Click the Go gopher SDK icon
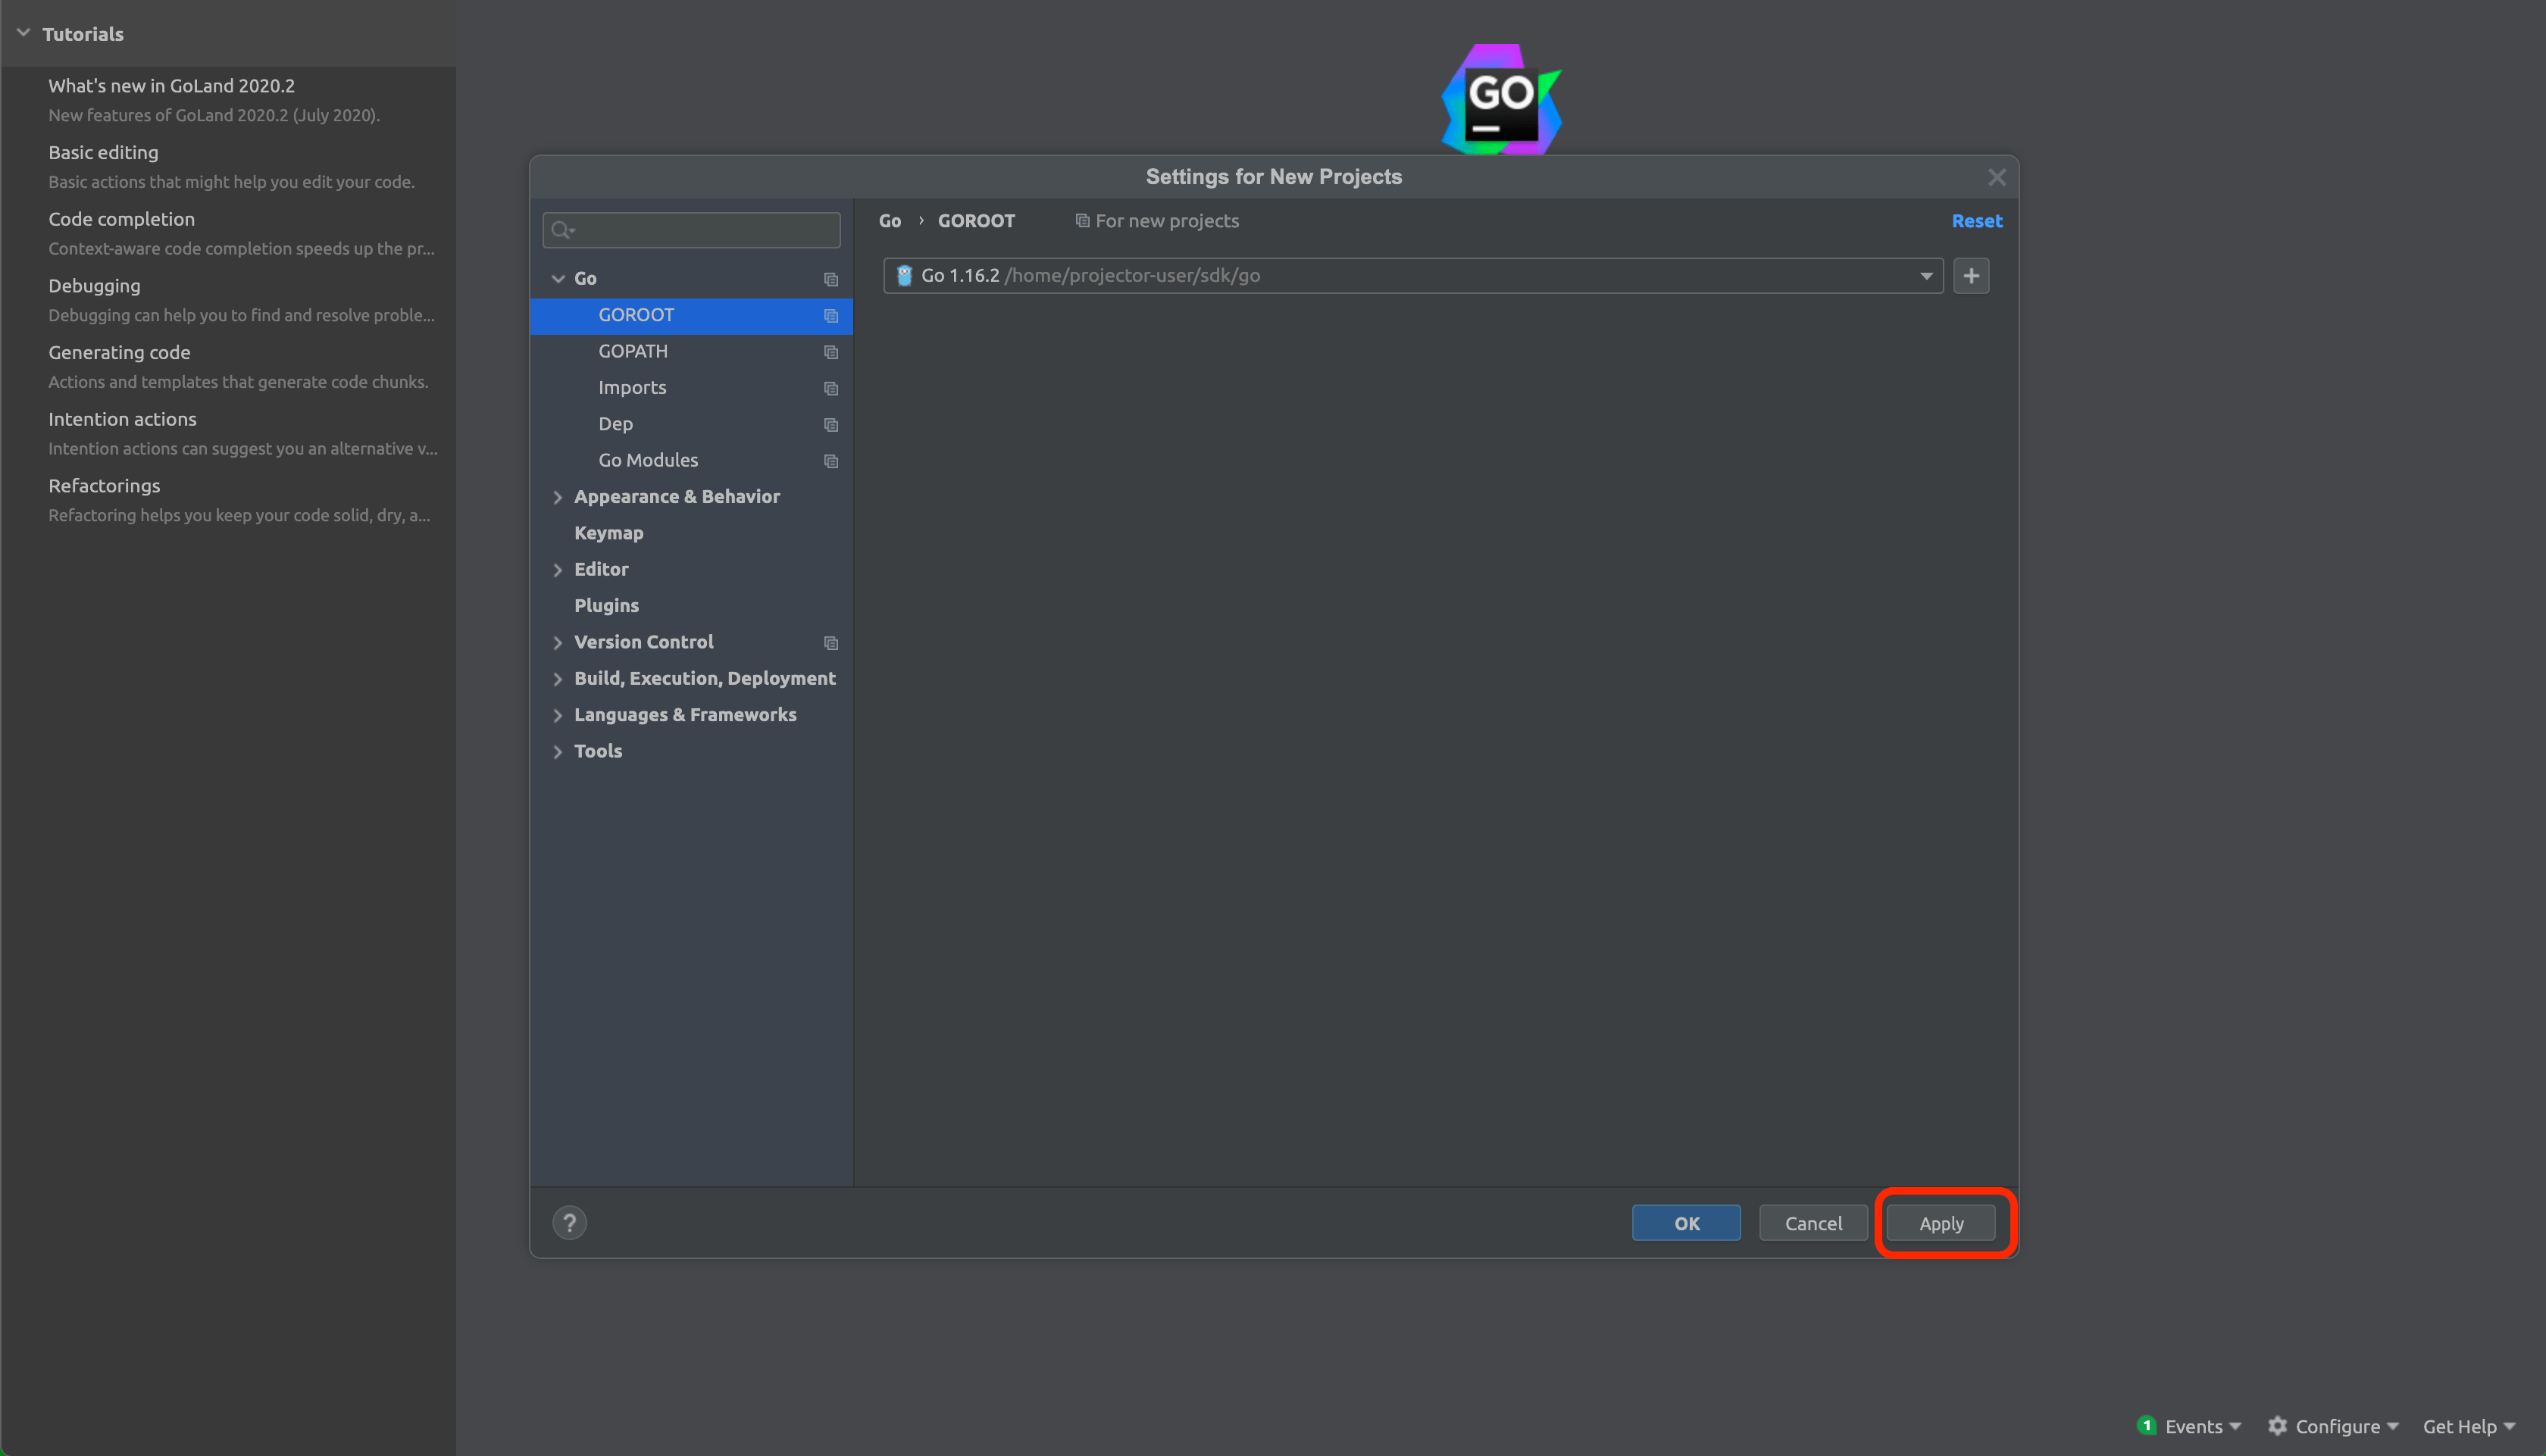 [x=904, y=276]
